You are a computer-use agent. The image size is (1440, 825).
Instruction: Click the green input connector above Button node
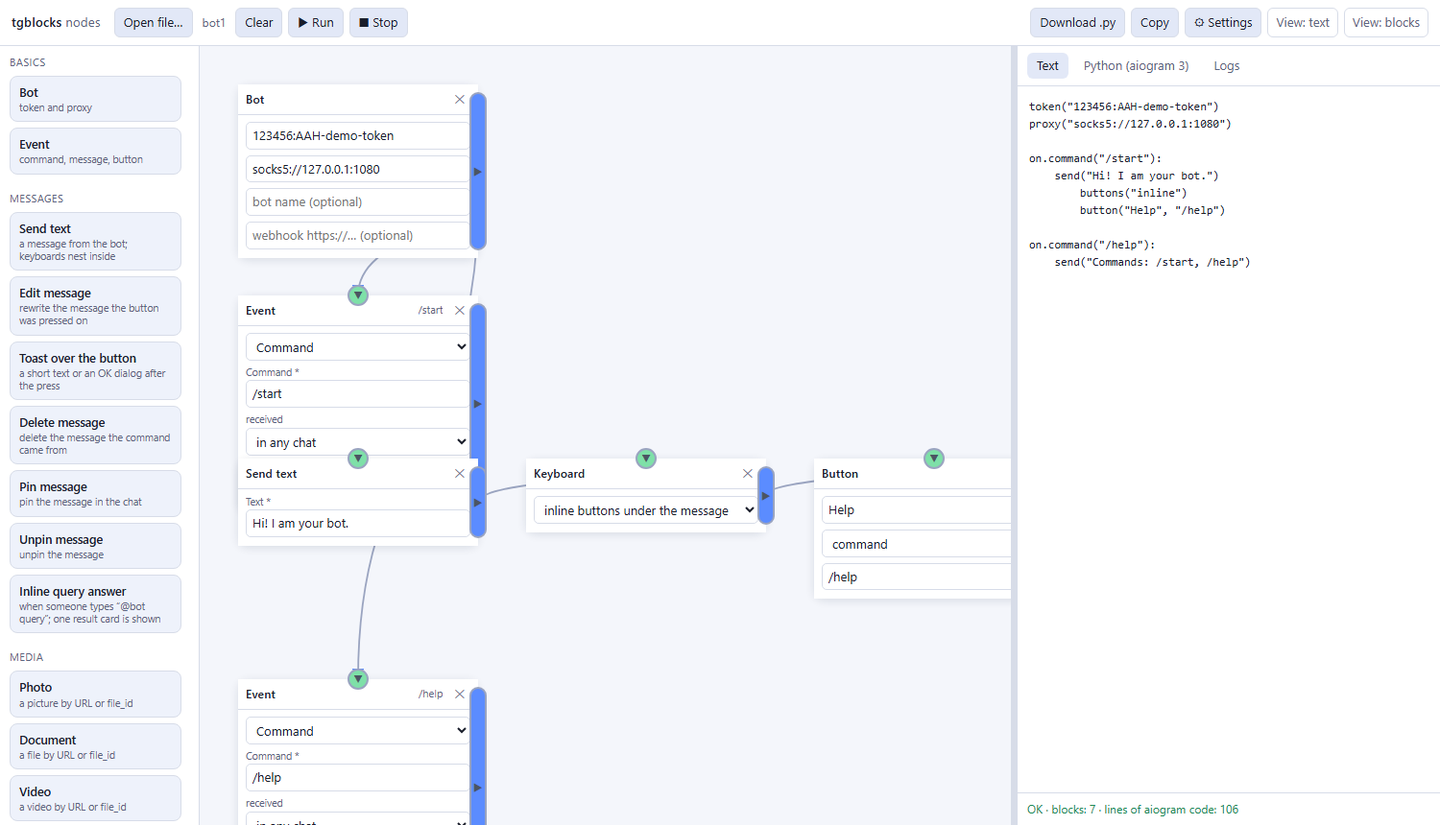(934, 458)
